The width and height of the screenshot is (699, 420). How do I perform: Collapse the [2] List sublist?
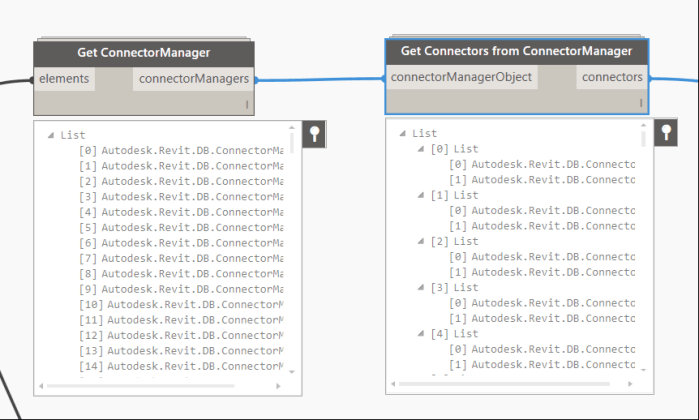click(421, 241)
